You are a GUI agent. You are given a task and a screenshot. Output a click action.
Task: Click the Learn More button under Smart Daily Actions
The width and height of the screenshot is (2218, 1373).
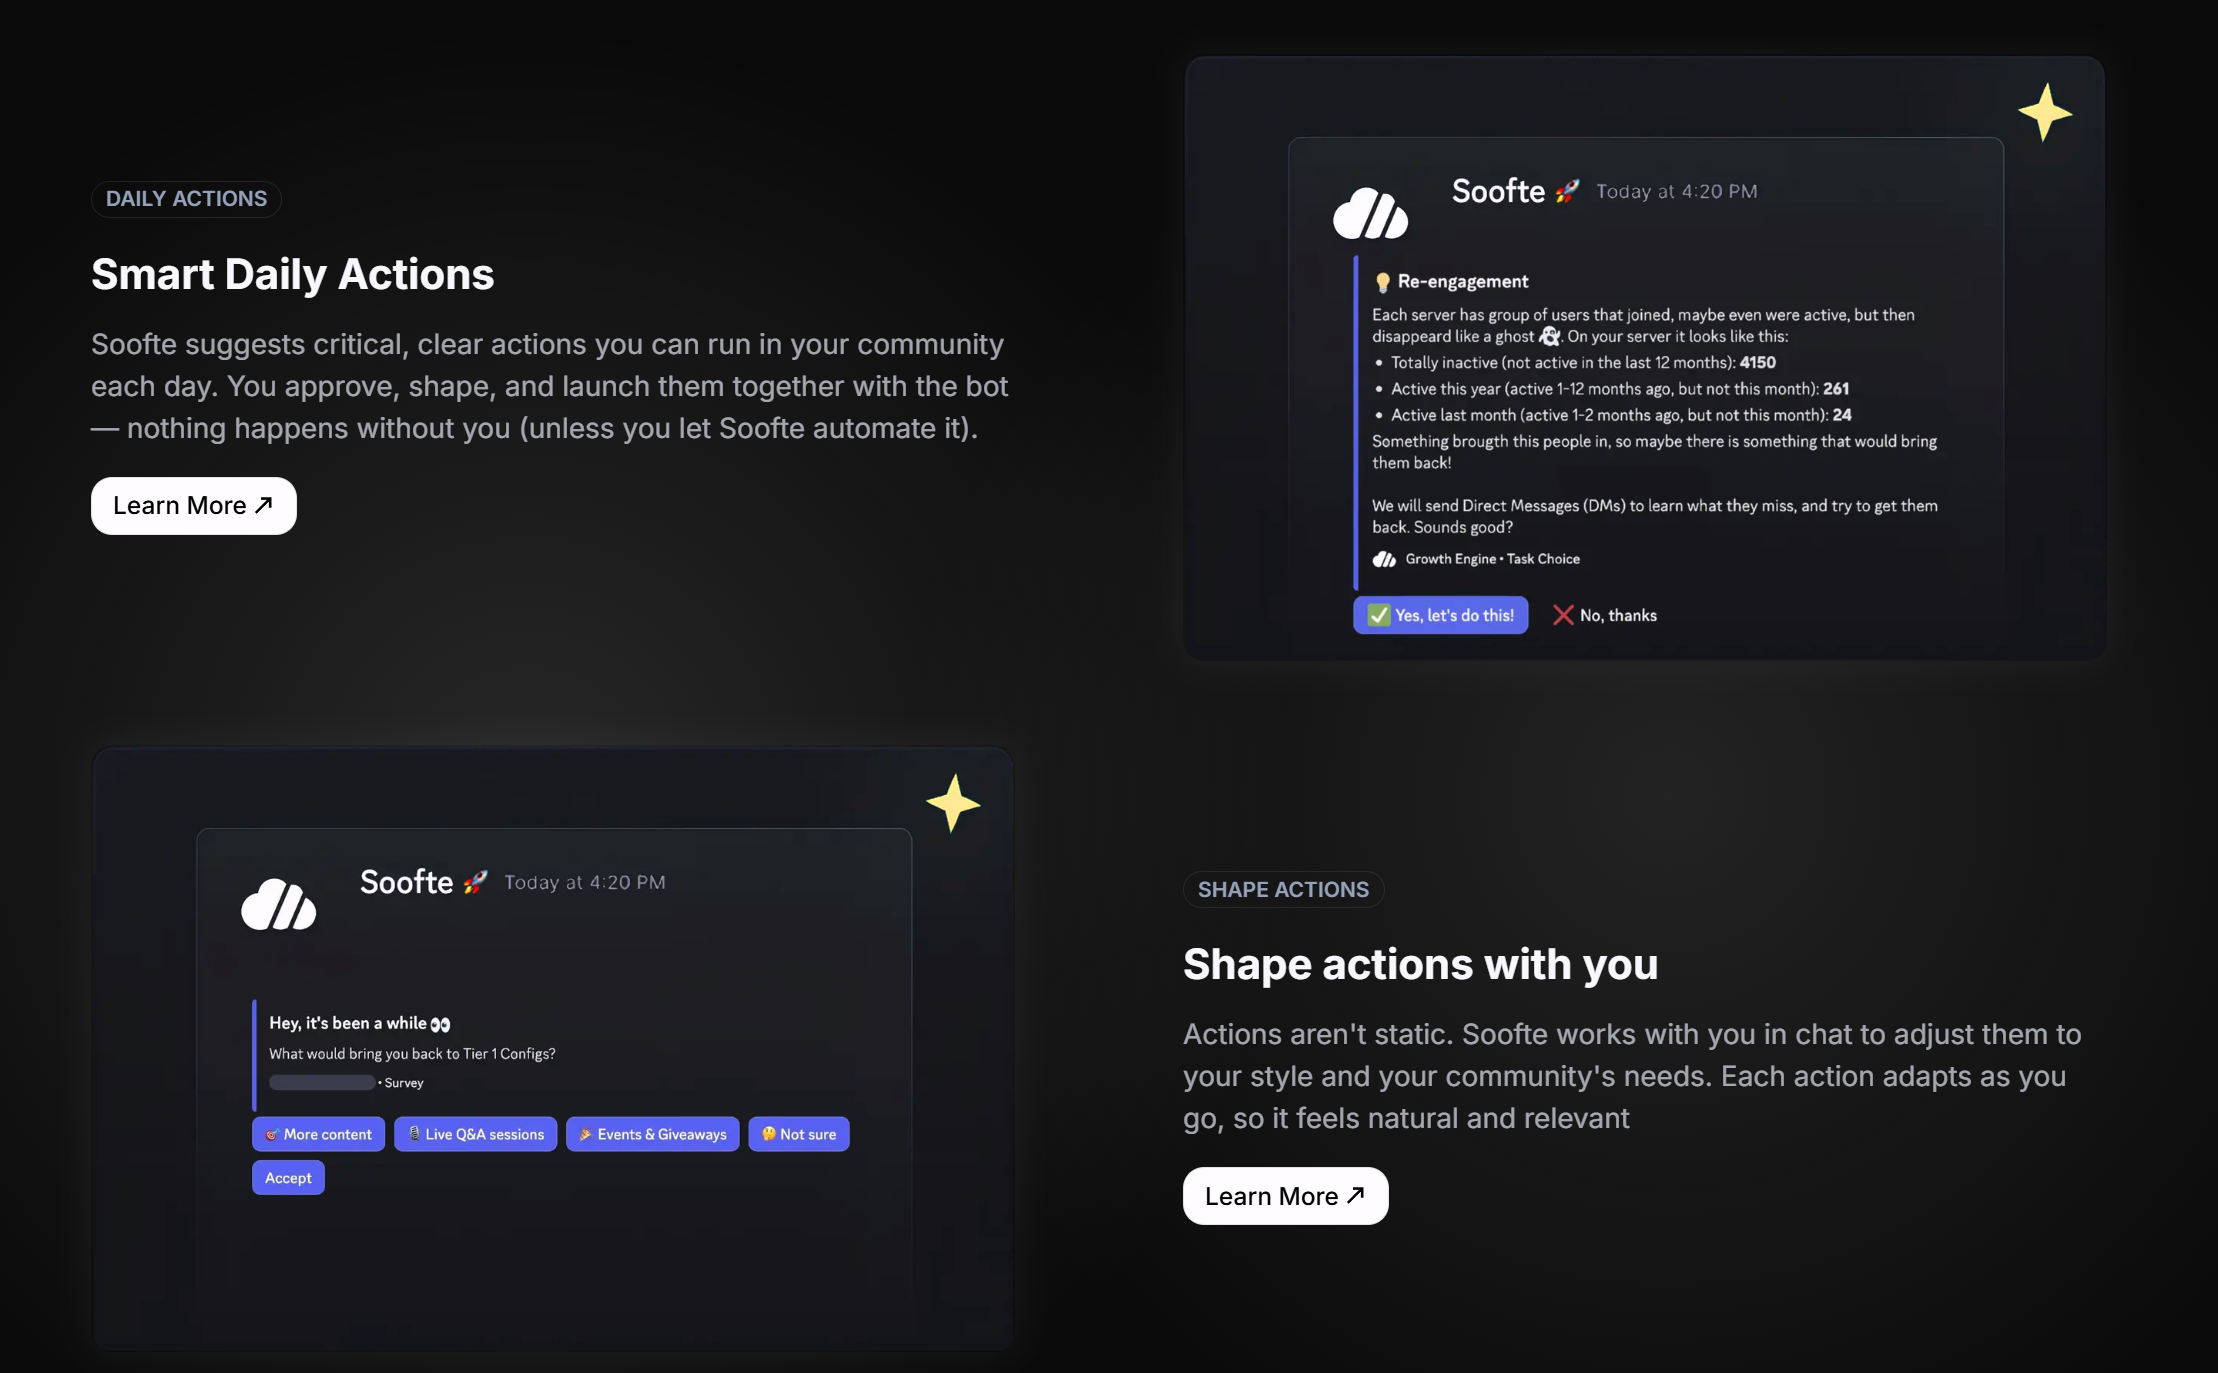click(x=193, y=506)
